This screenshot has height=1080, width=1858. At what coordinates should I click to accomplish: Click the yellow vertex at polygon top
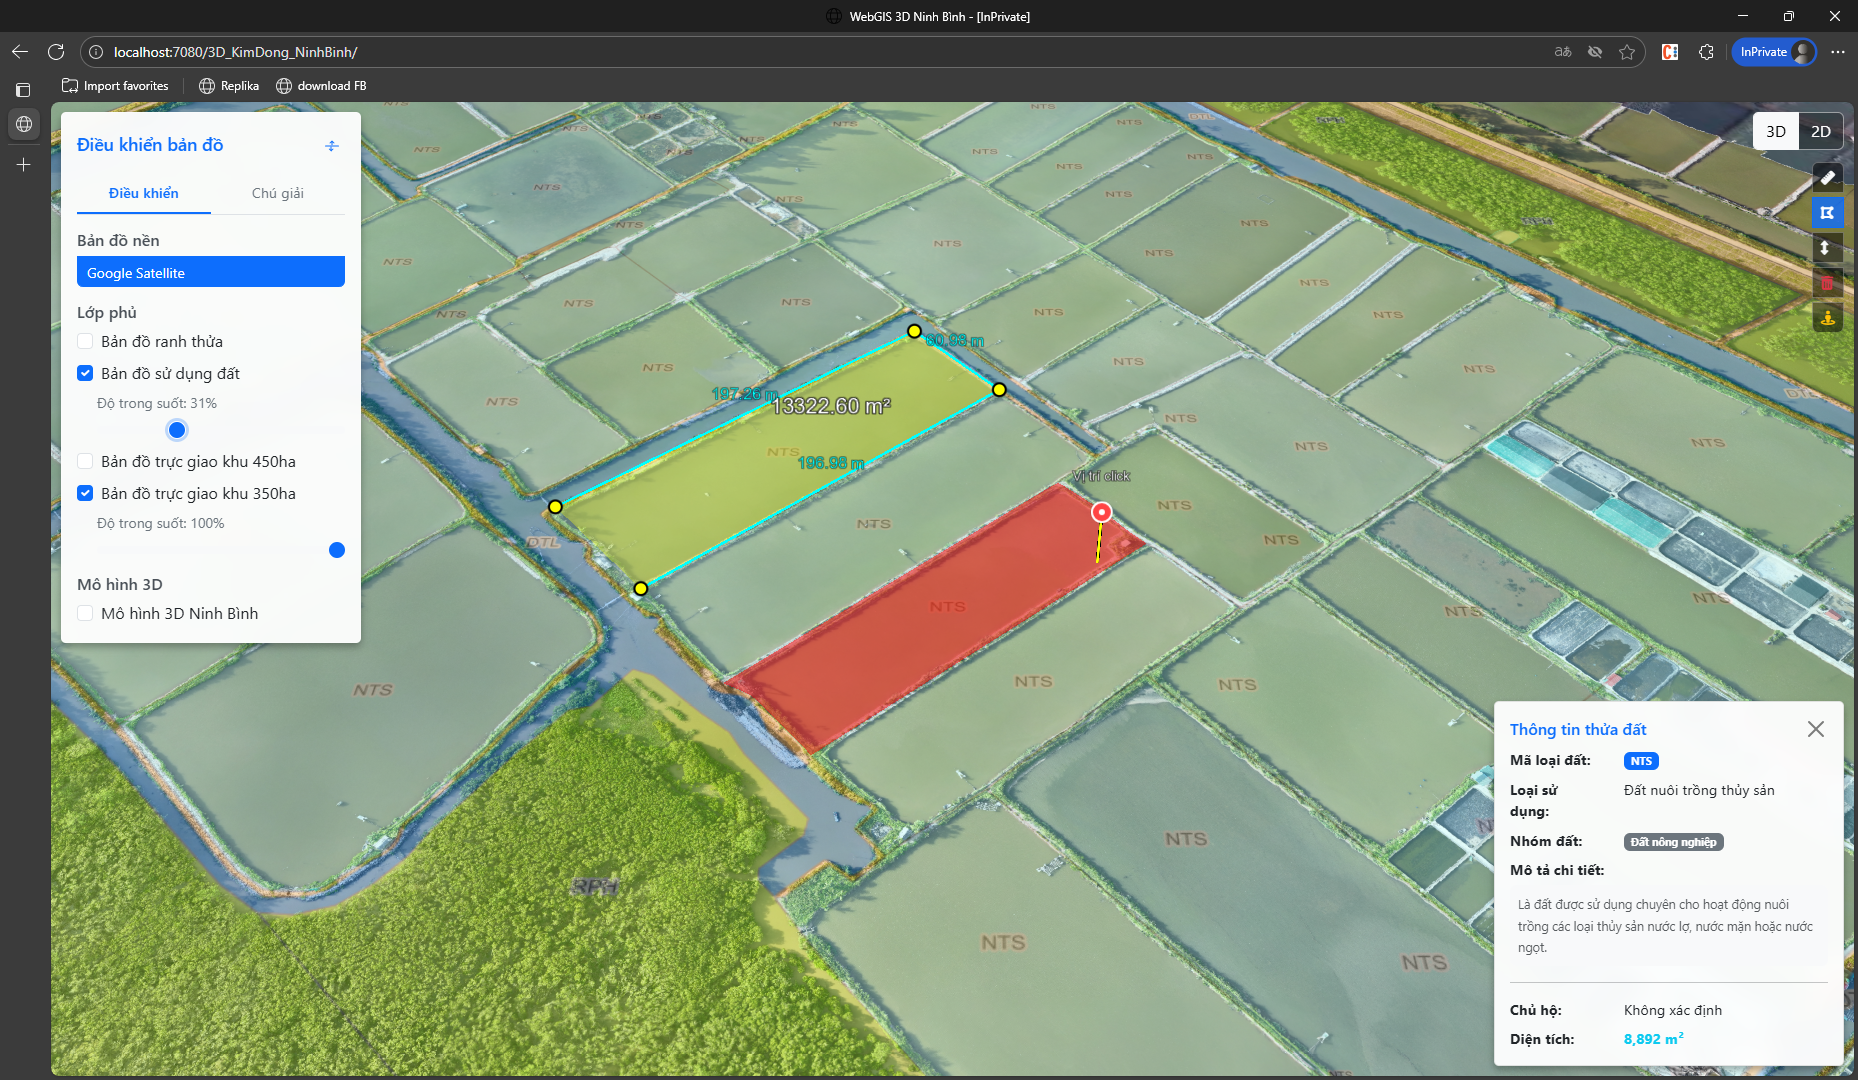914,331
